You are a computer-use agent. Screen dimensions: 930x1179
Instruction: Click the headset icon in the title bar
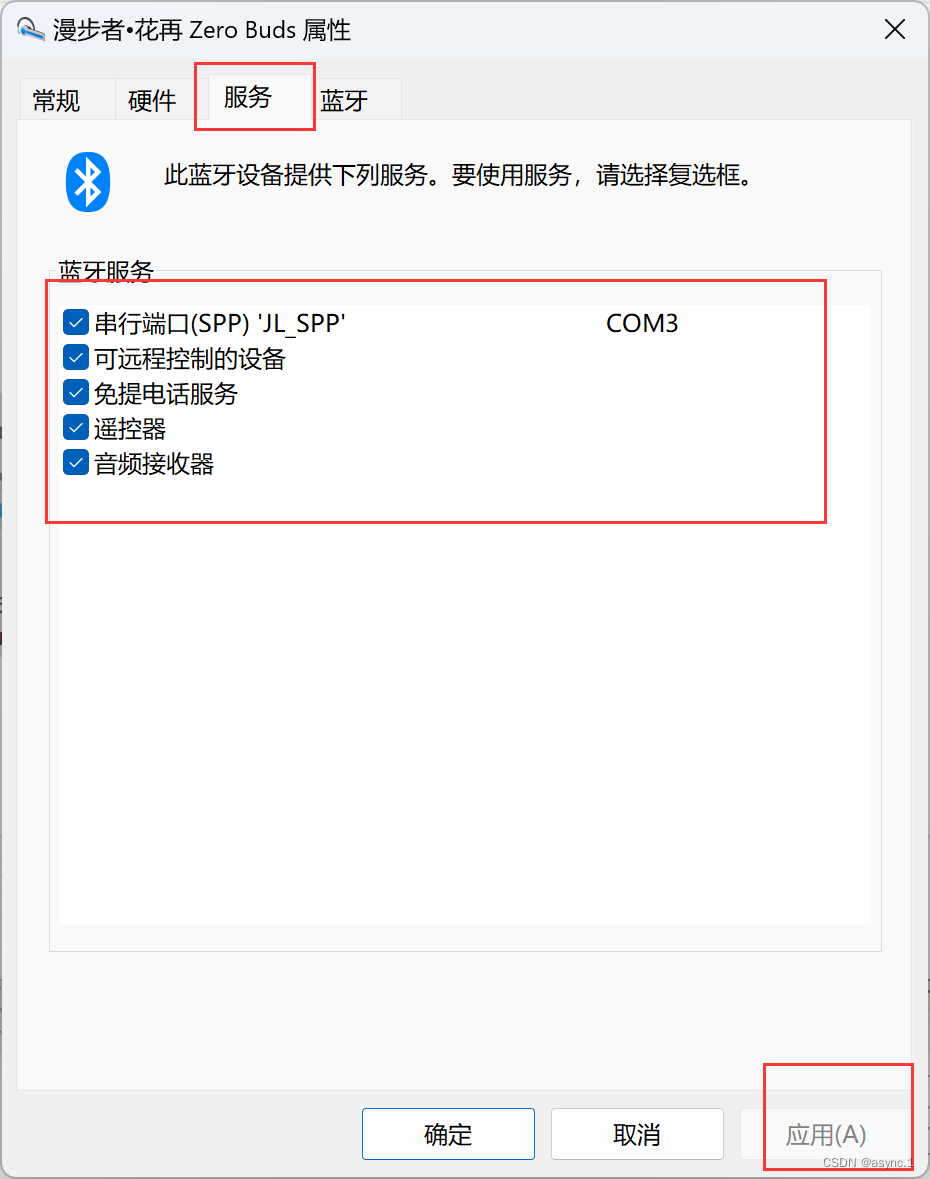pyautogui.click(x=30, y=30)
